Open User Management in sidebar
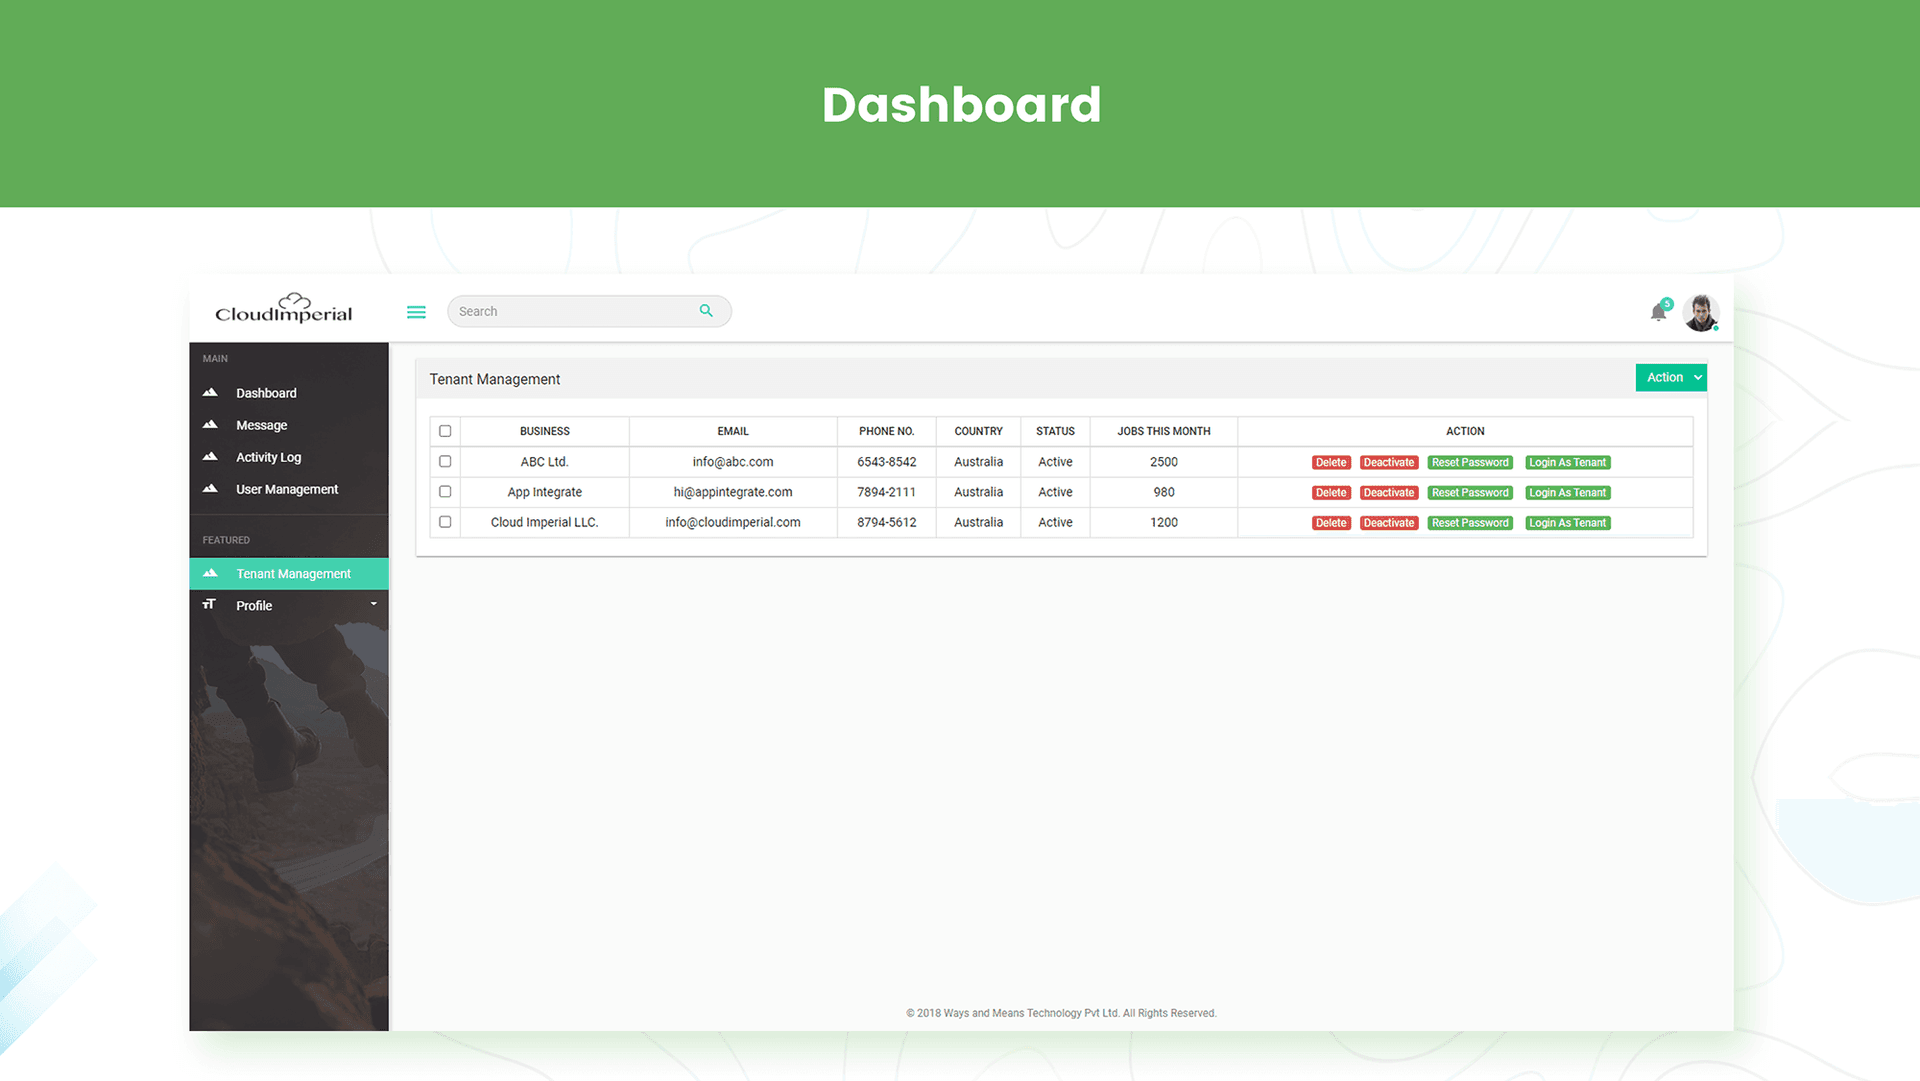 287,489
